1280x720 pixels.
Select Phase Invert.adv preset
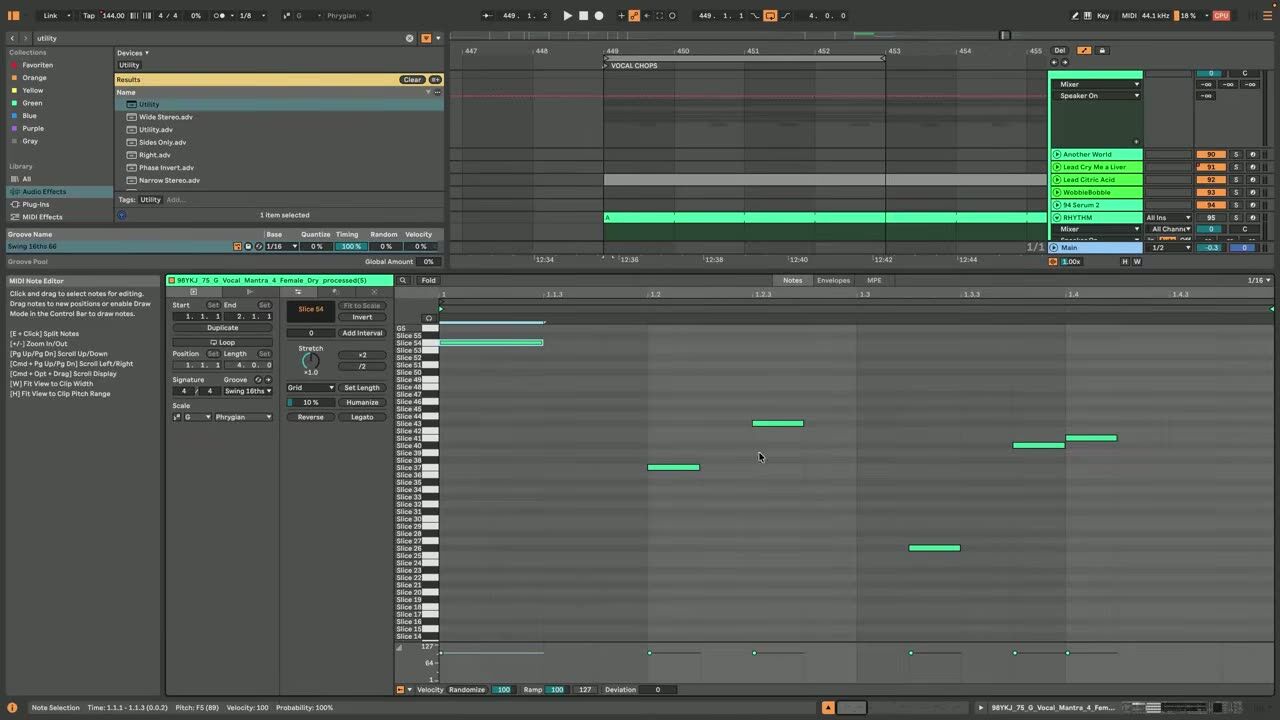click(166, 167)
